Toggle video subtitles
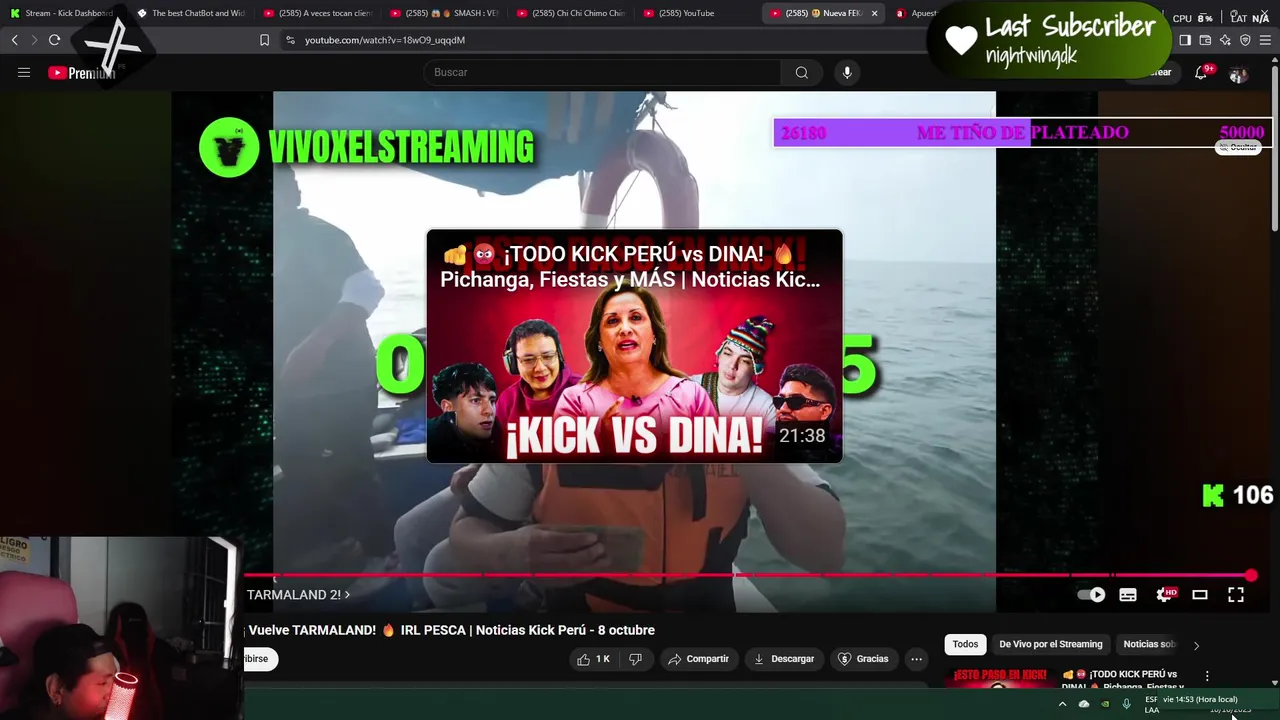1280x720 pixels. [x=1128, y=595]
